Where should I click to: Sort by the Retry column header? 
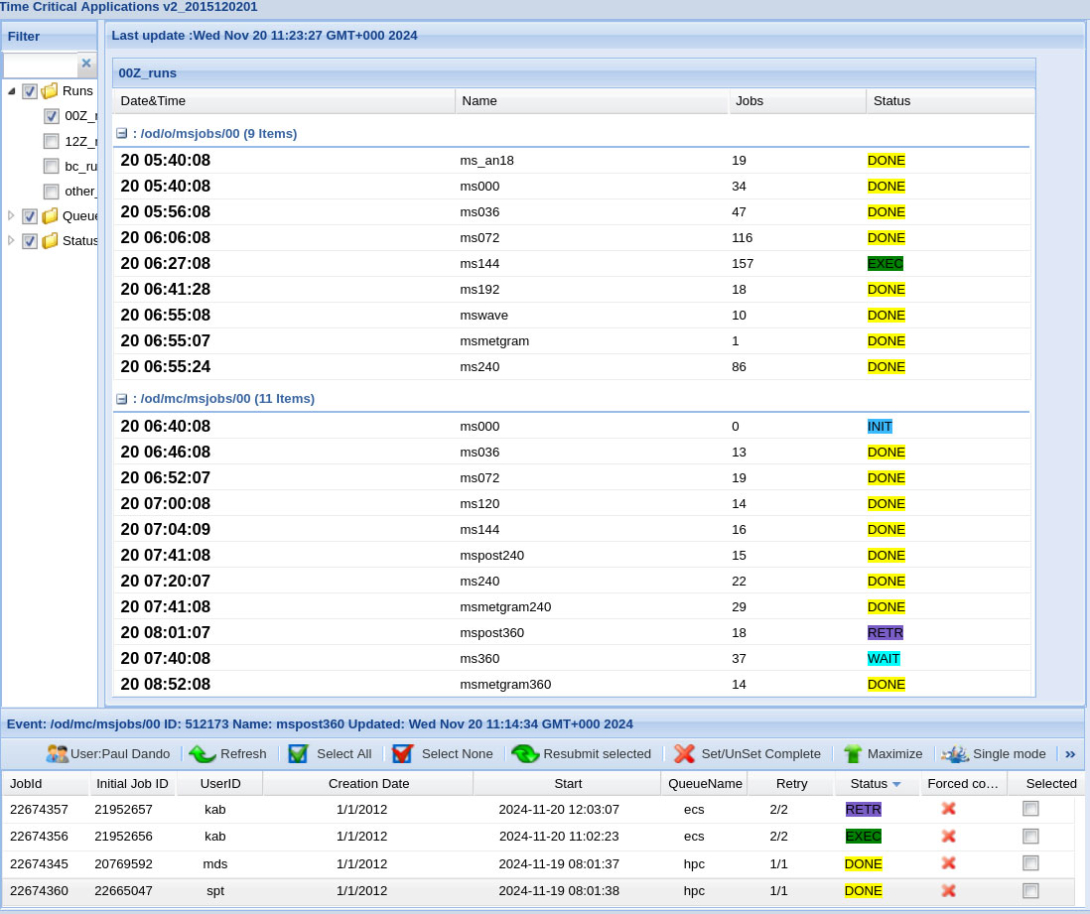(791, 783)
